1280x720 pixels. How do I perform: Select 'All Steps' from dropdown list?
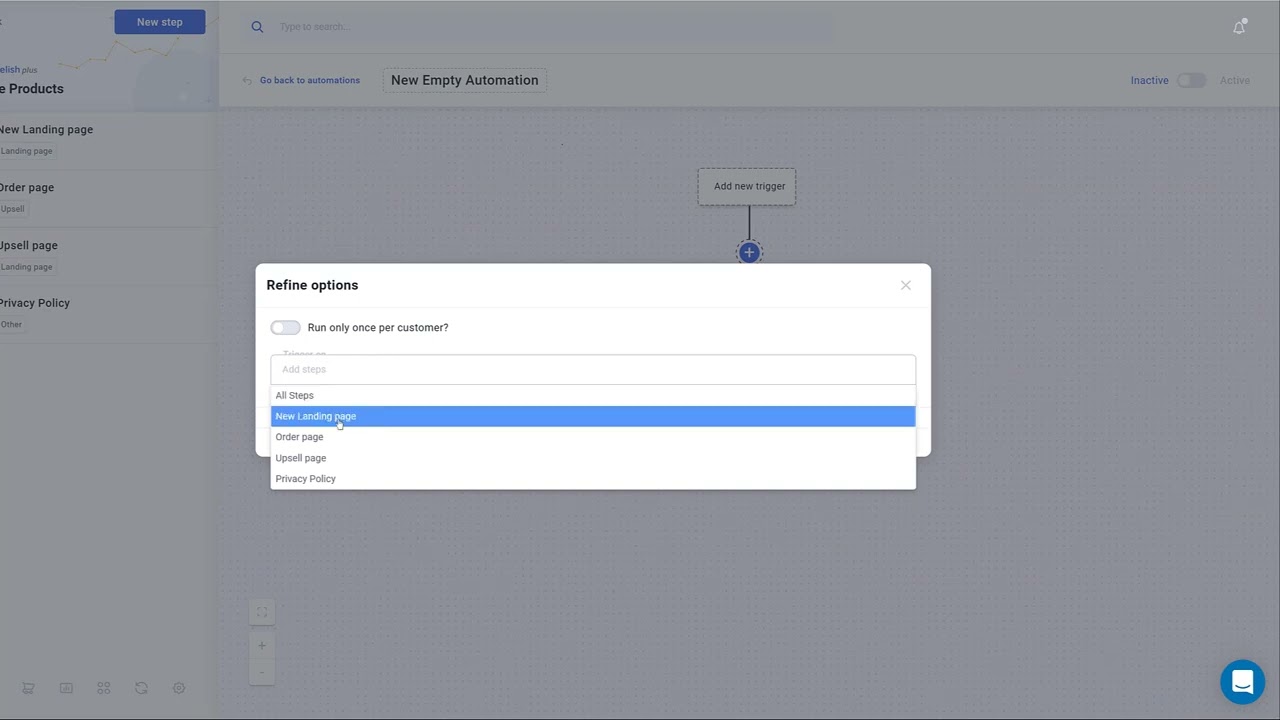[295, 395]
